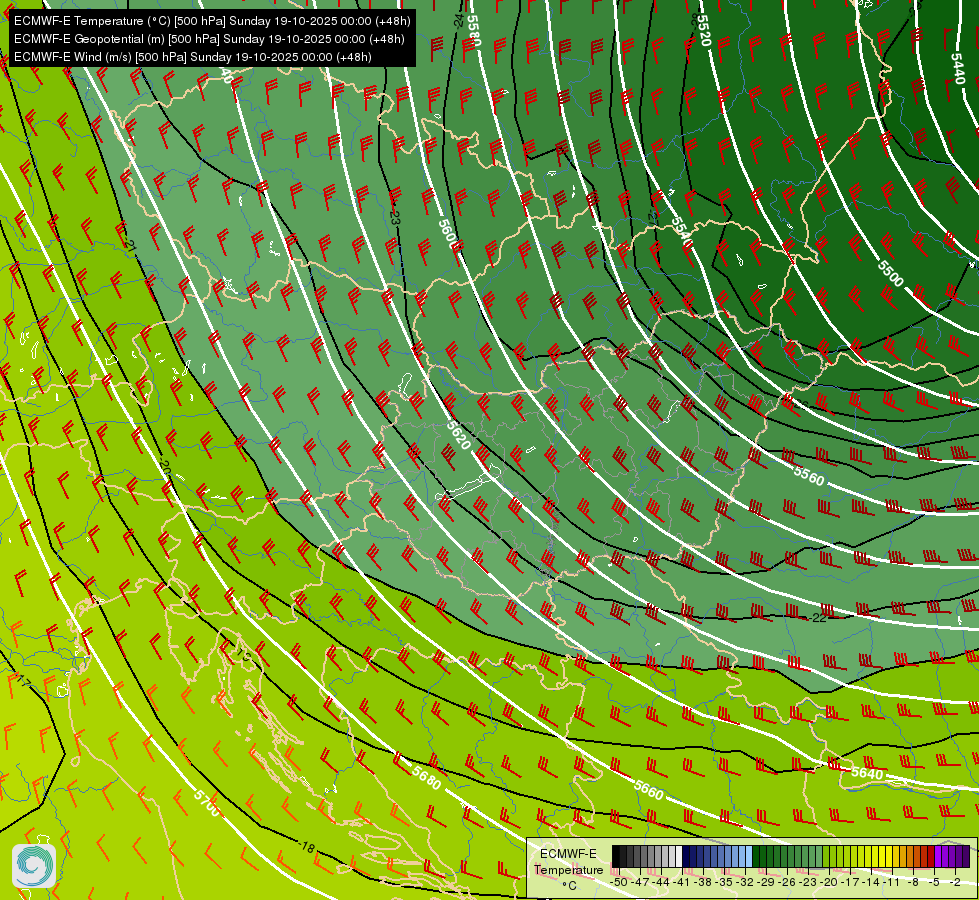
Task: Click the 5640 geopotential contour label
Action: click(x=867, y=773)
